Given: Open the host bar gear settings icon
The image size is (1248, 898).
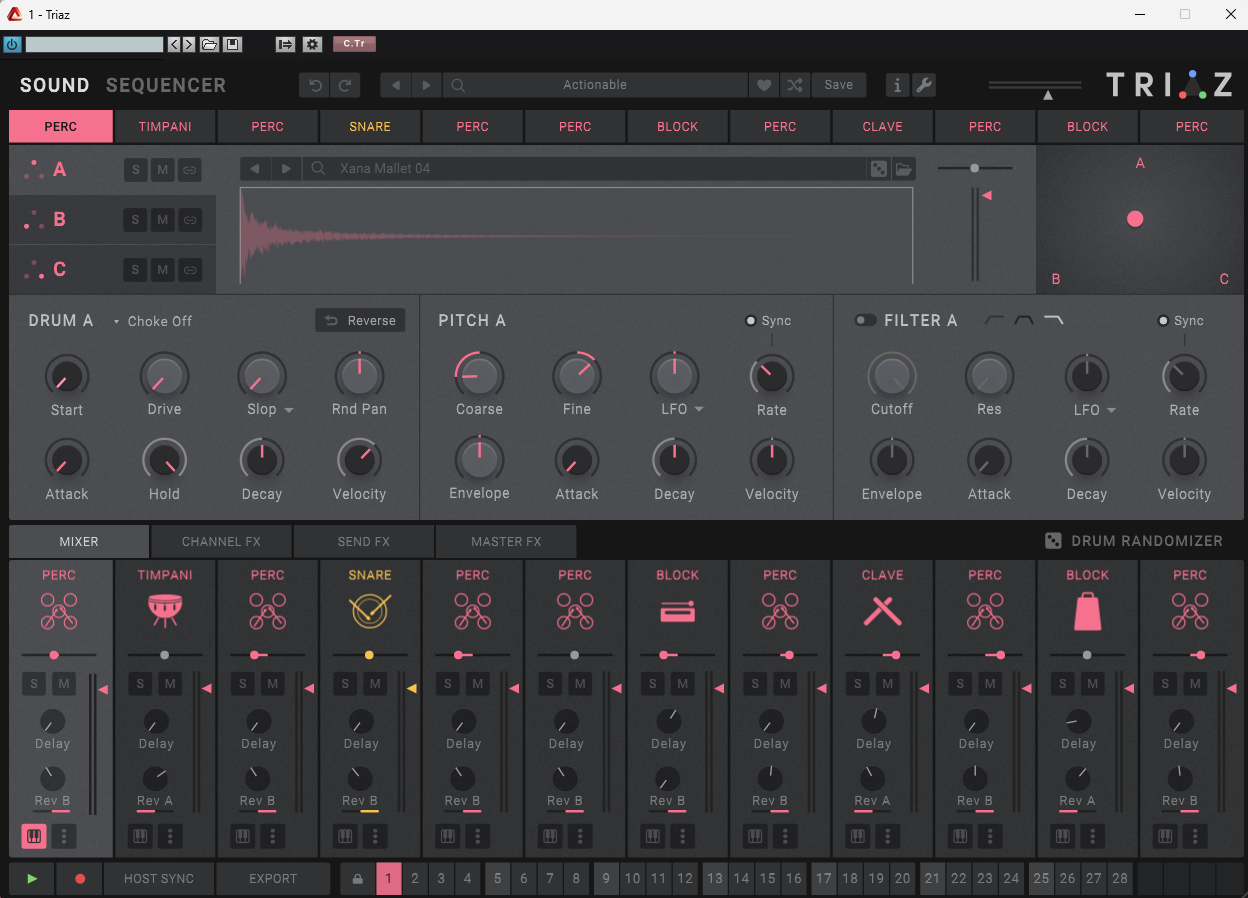Looking at the screenshot, I should click(x=312, y=44).
